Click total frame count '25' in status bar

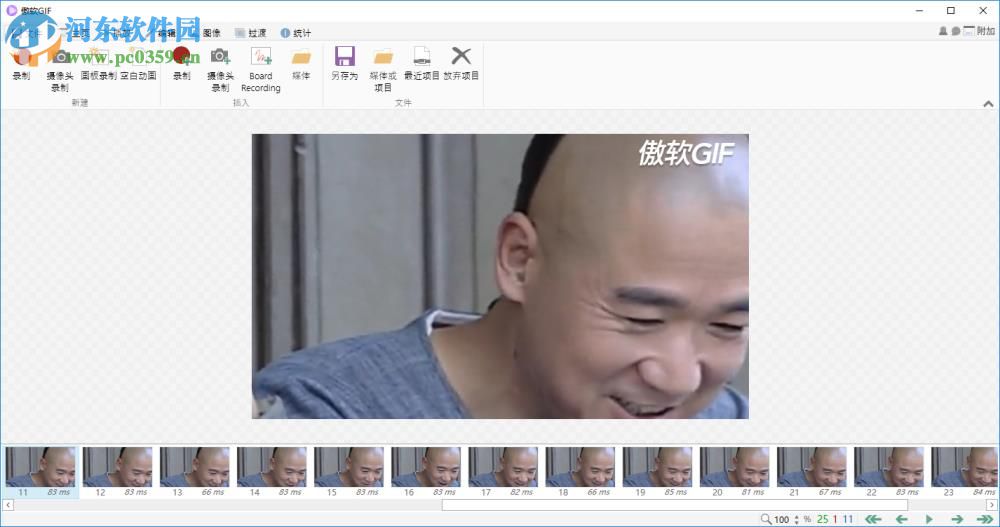(823, 519)
